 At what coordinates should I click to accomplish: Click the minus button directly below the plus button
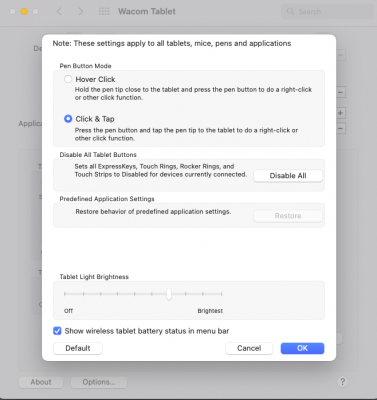coord(340,128)
